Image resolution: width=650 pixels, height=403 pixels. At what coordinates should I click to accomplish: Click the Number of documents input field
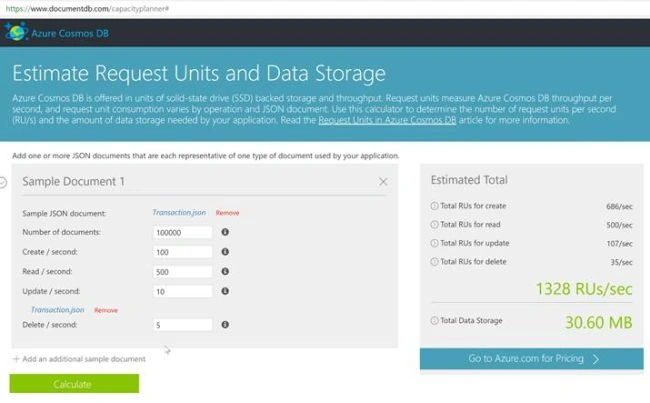pos(182,232)
